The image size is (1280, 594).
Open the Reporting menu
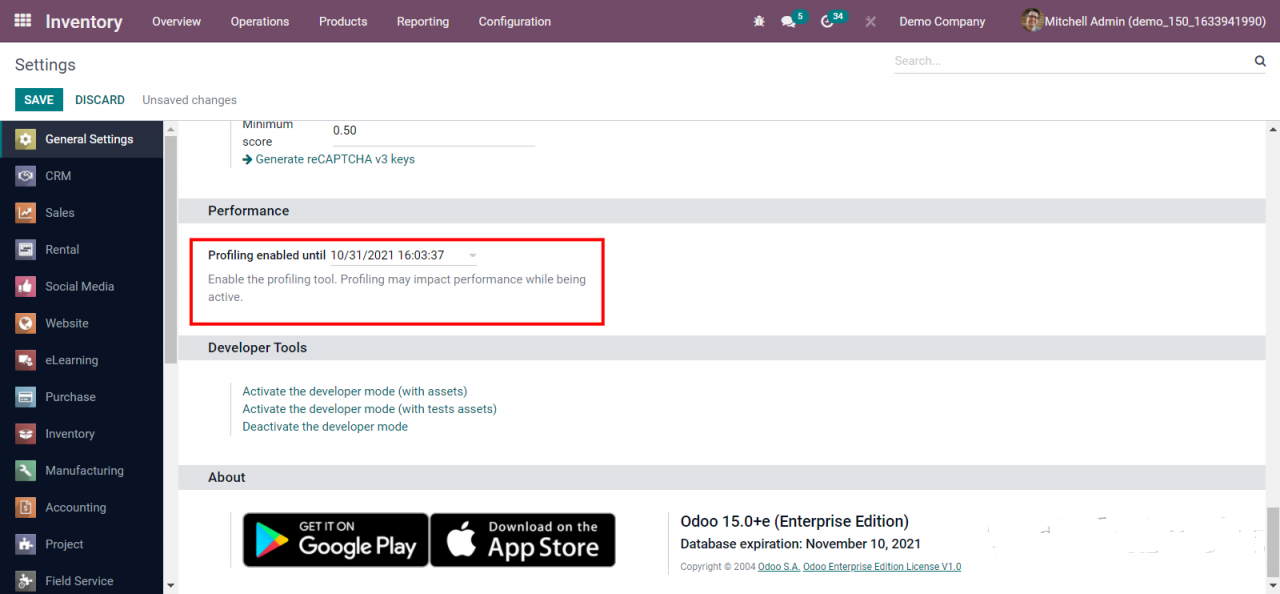(x=422, y=21)
